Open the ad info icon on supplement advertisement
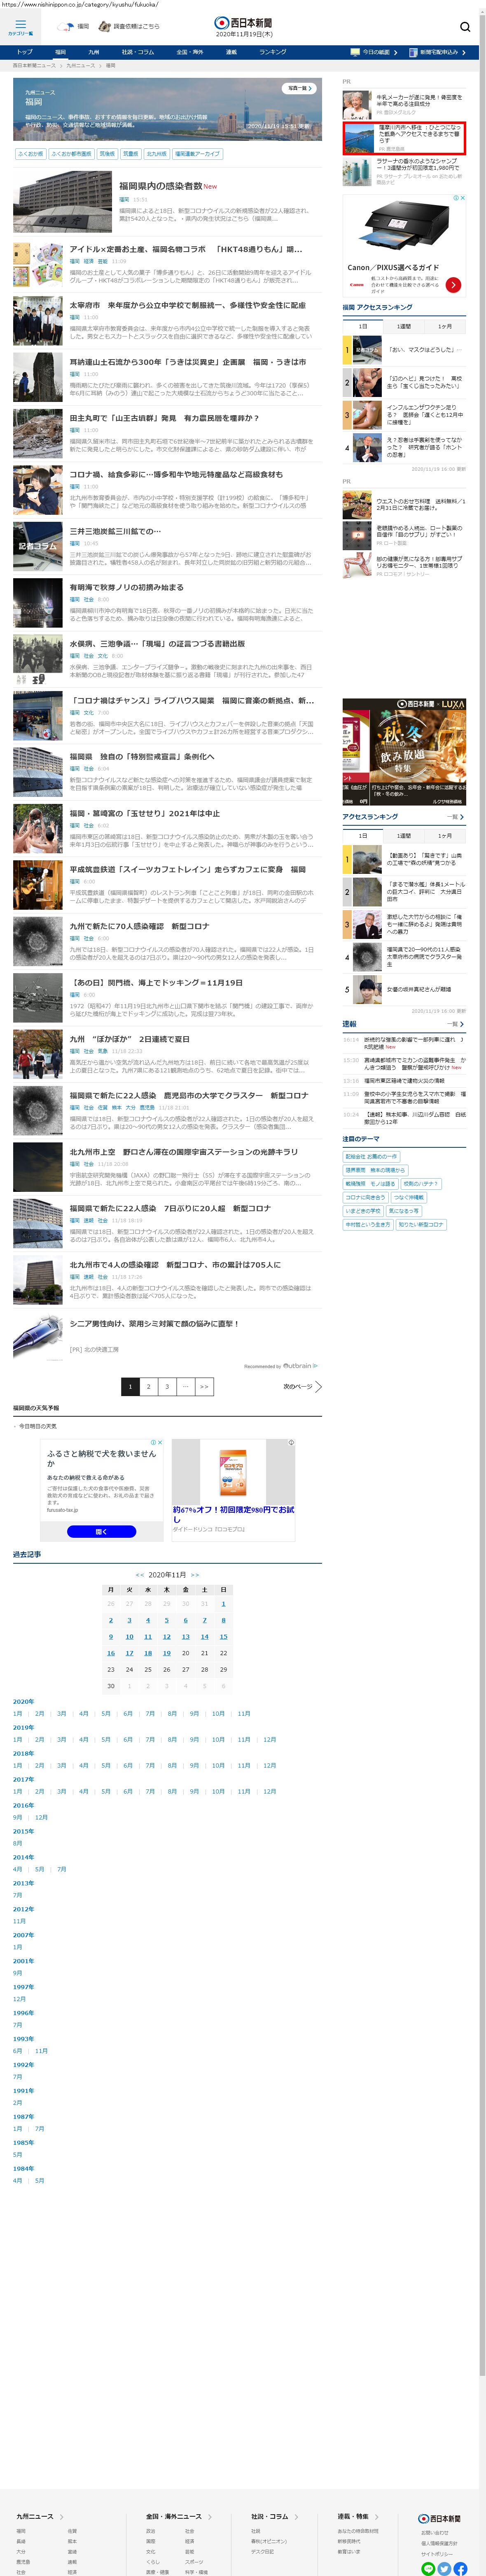486x2576 pixels. coord(291,1443)
